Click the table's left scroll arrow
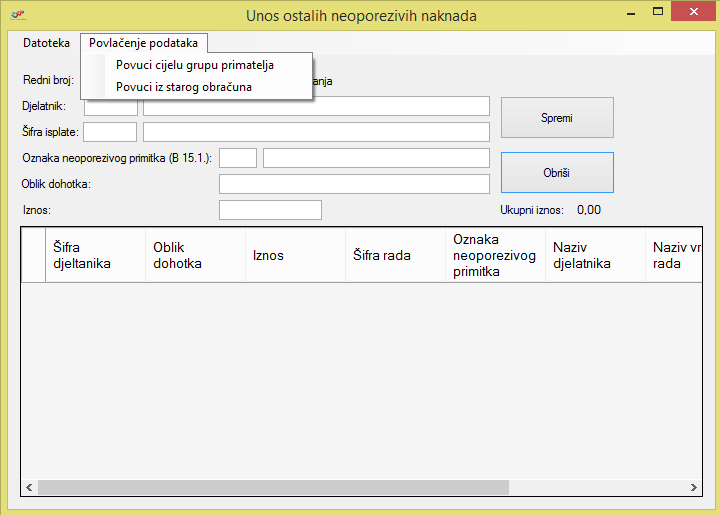The height and width of the screenshot is (515, 720). tap(29, 487)
